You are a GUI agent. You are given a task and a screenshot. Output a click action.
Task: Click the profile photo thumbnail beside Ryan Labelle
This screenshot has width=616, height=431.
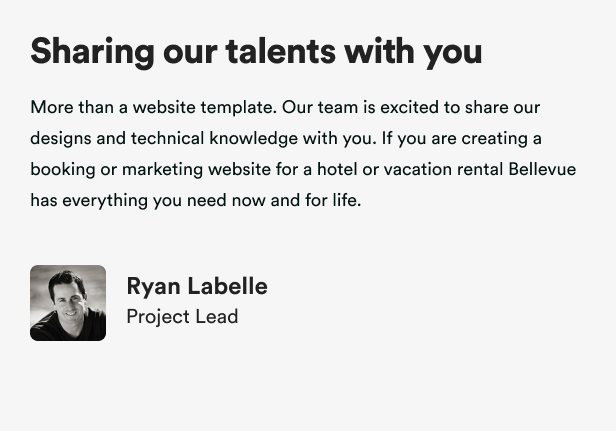(x=68, y=303)
